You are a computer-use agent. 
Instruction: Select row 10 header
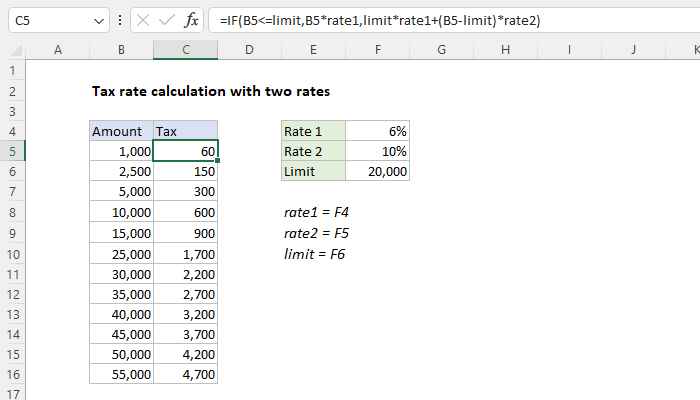pos(12,254)
